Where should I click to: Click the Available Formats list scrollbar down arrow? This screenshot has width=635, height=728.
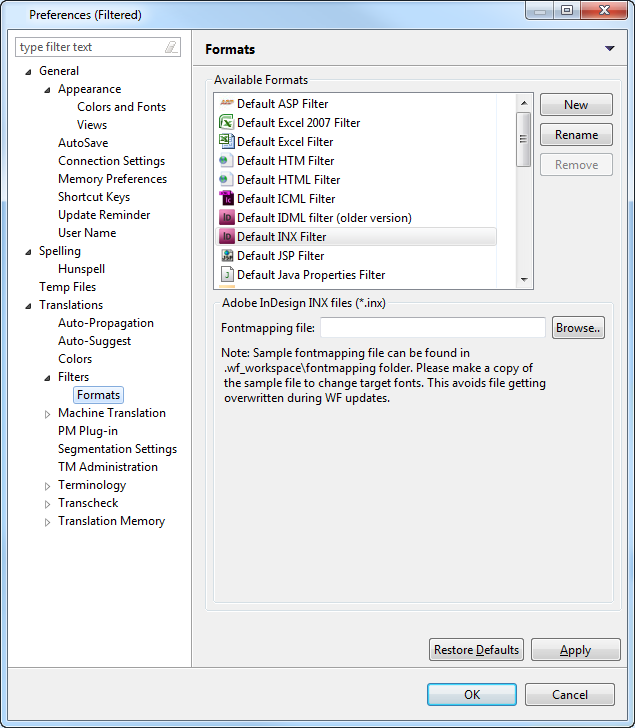point(523,280)
